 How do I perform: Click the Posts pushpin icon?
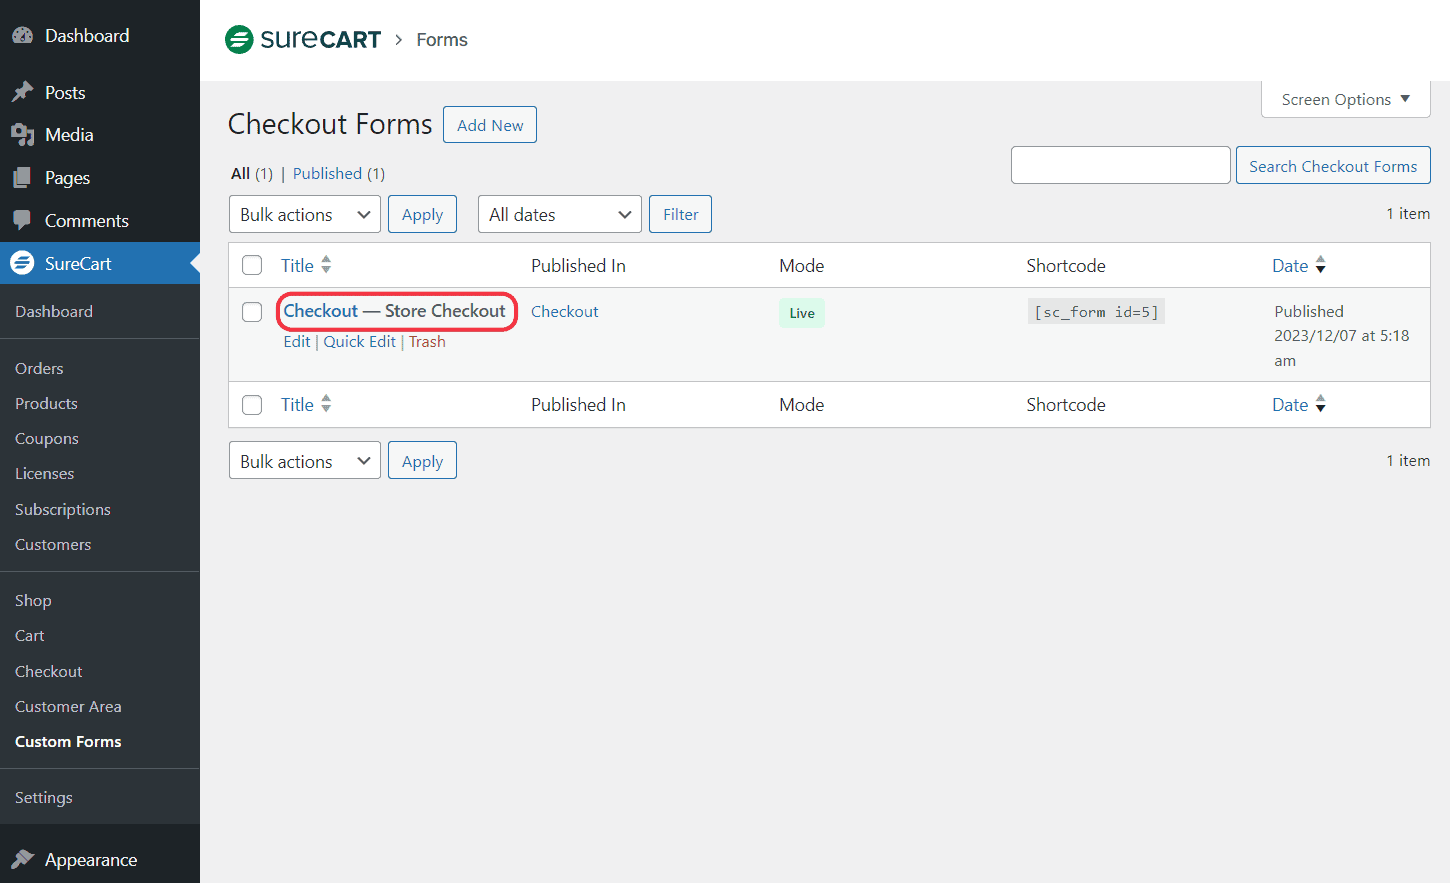click(22, 93)
